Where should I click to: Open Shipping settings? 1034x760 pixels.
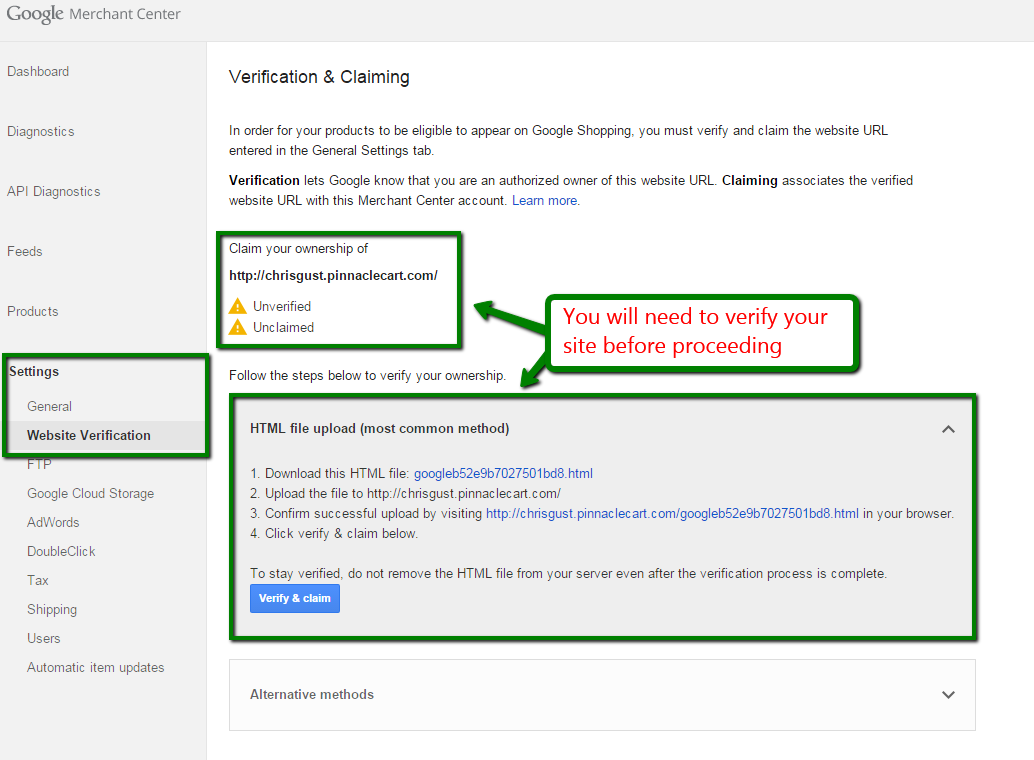pos(52,610)
